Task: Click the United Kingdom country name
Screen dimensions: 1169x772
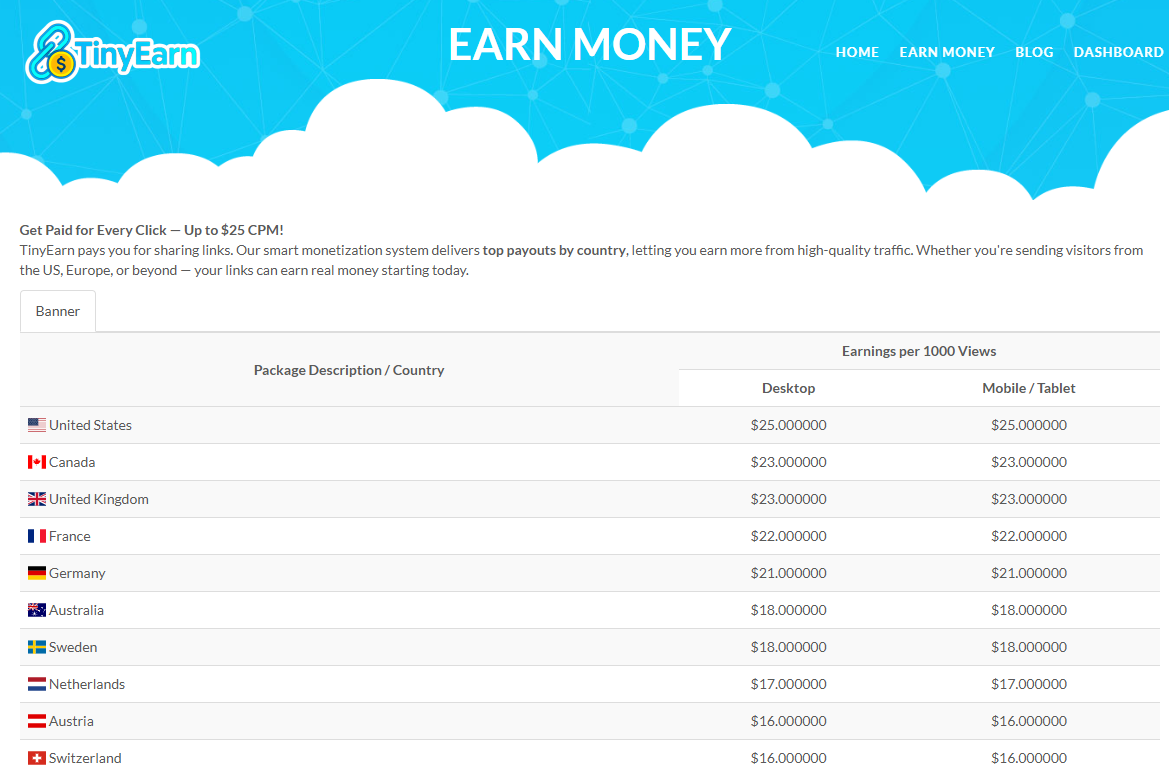Action: [x=99, y=499]
